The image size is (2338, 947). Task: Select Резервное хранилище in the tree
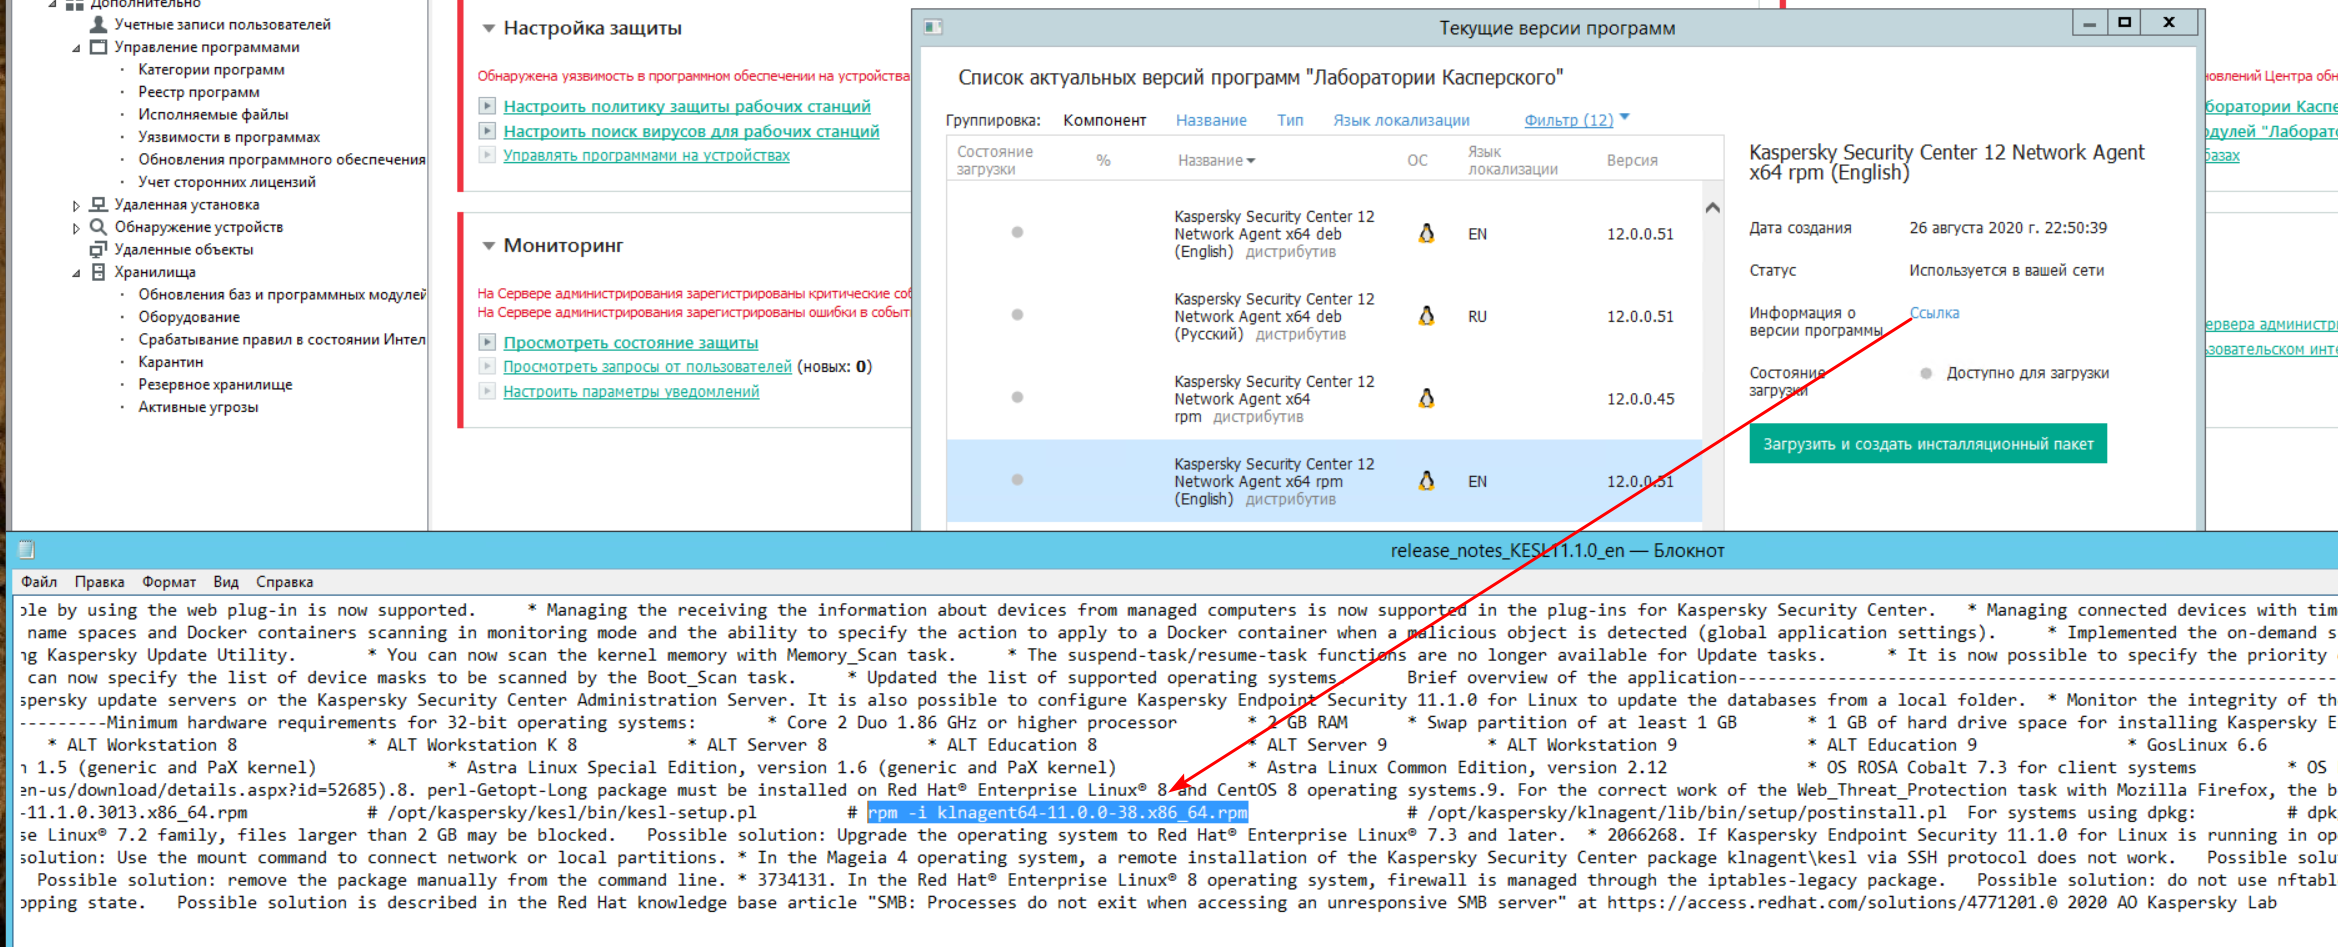click(215, 385)
